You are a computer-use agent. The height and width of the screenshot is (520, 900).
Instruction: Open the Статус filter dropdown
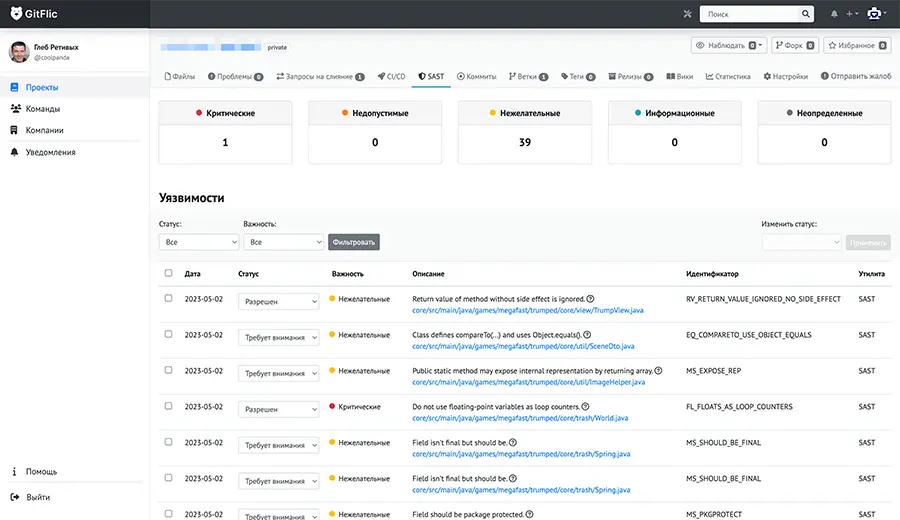(199, 242)
